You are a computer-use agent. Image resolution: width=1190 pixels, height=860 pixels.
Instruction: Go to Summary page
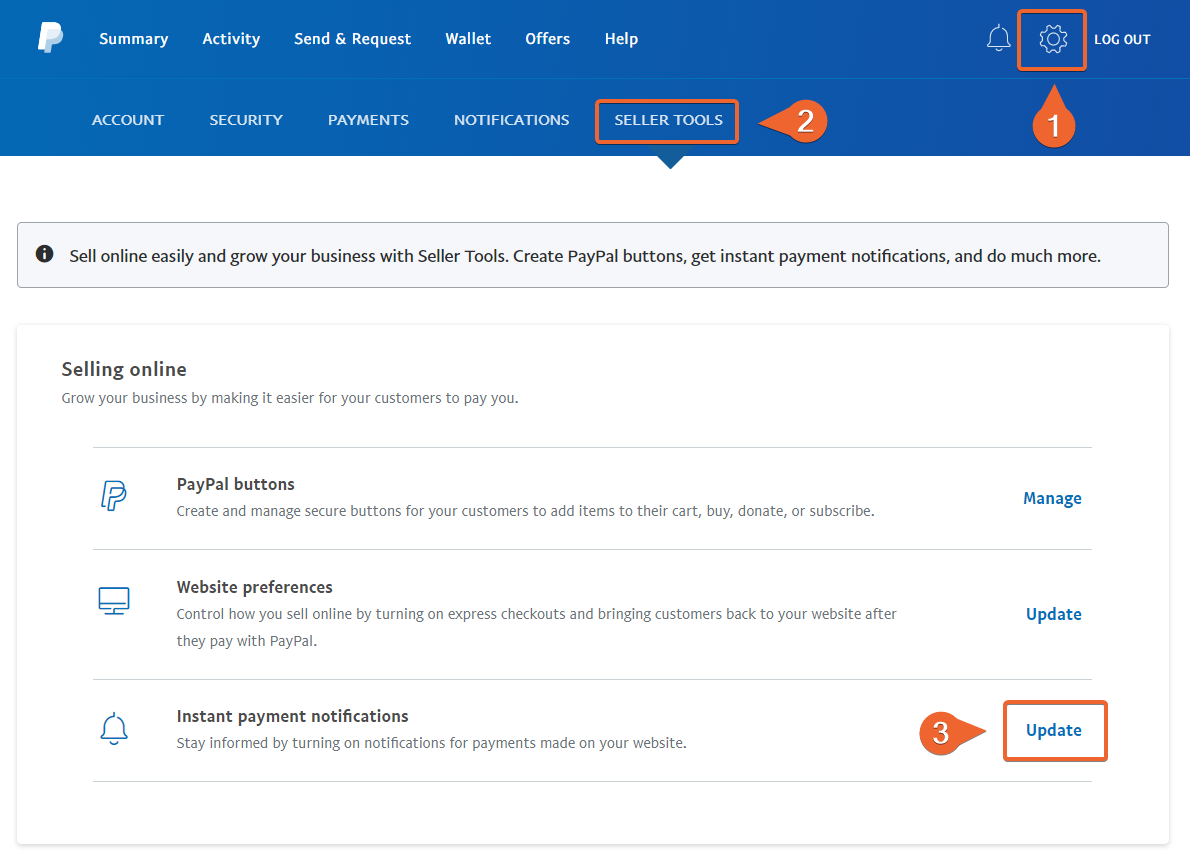point(134,39)
